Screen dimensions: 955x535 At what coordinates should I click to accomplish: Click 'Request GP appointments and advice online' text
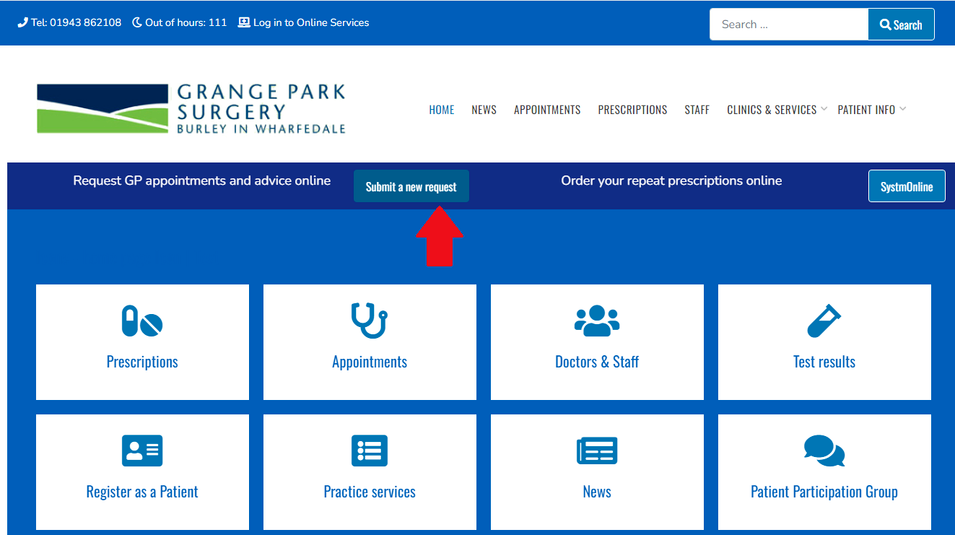coord(202,181)
